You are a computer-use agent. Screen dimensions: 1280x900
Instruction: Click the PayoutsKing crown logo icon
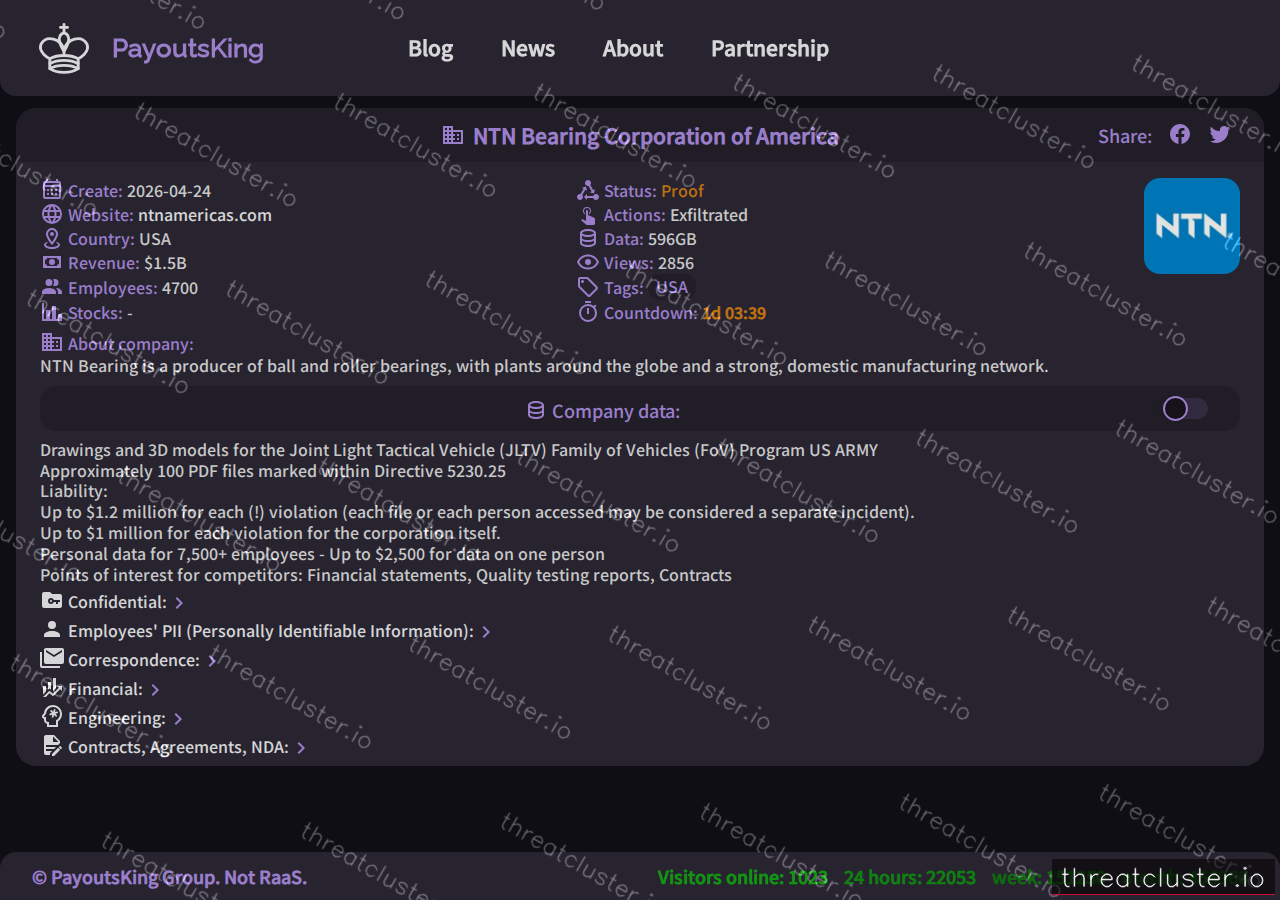(x=64, y=48)
